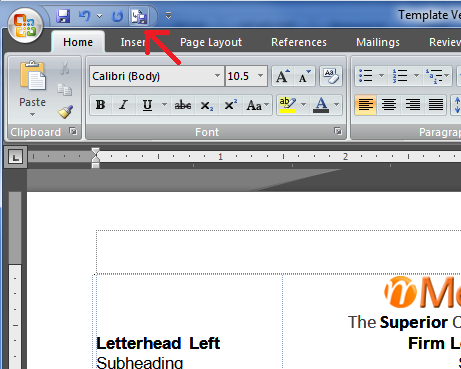461x369 pixels.
Task: Click the Cut scissors icon
Action: pos(65,68)
